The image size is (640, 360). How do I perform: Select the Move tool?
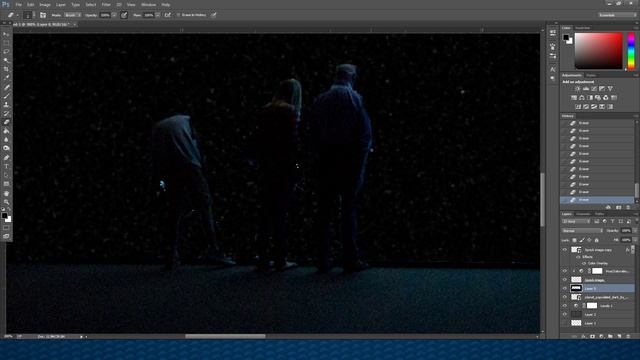[x=6, y=34]
